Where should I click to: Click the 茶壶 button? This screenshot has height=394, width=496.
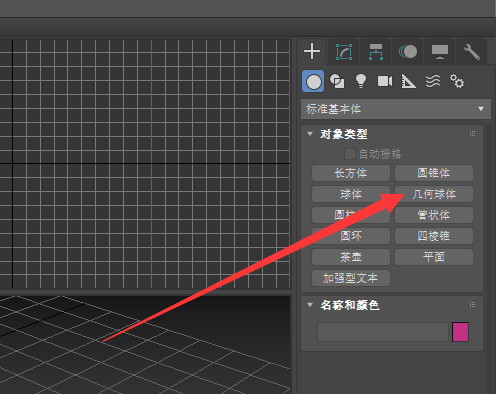pos(351,257)
